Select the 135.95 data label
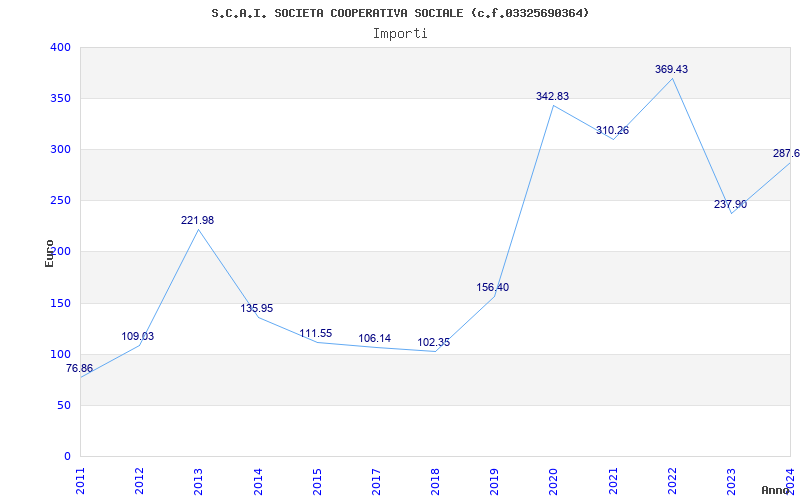 257,308
